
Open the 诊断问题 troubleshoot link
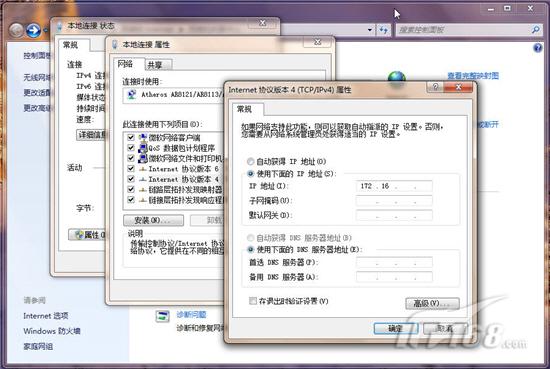(x=191, y=315)
